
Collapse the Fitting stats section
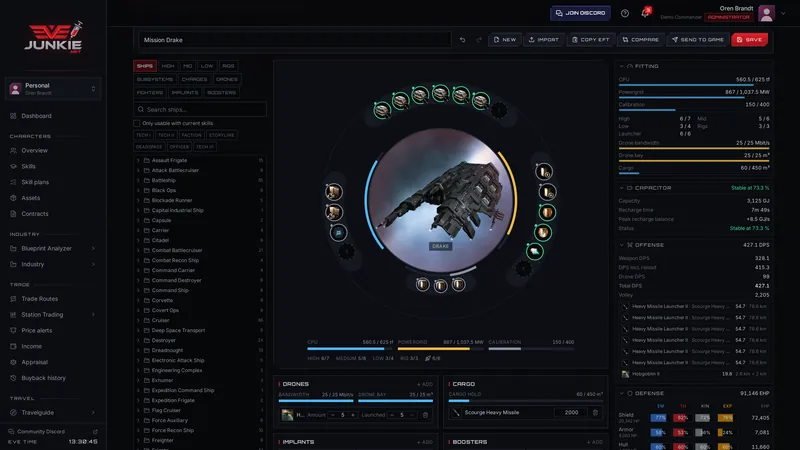pyautogui.click(x=621, y=66)
